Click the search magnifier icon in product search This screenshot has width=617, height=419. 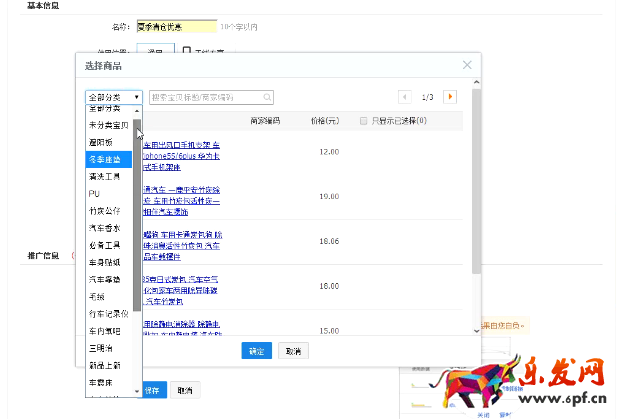click(268, 97)
